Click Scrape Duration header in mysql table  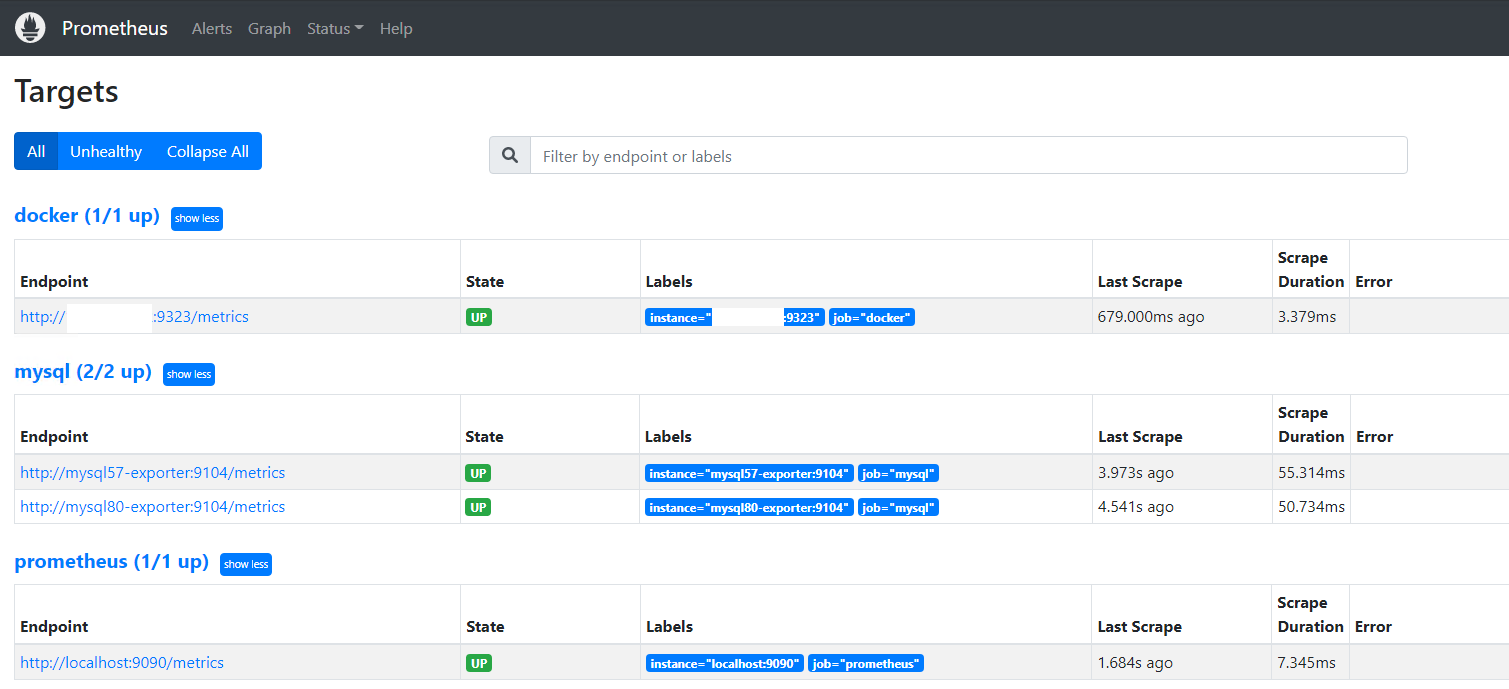(1311, 424)
